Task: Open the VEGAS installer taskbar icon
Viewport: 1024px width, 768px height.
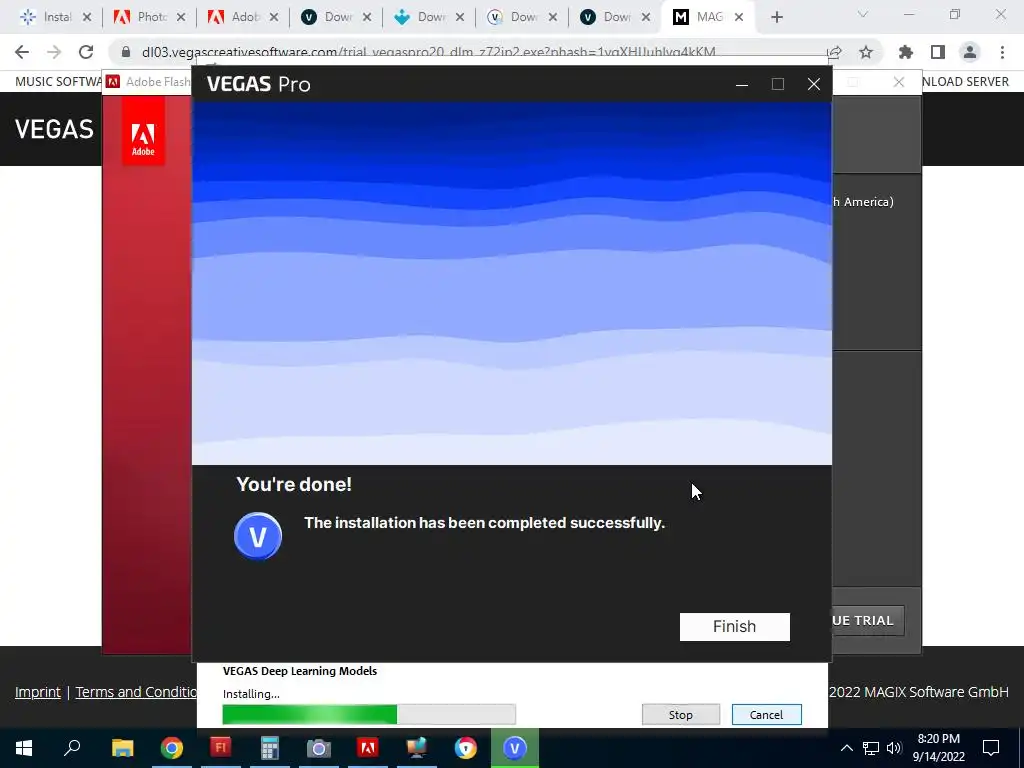Action: click(x=515, y=748)
